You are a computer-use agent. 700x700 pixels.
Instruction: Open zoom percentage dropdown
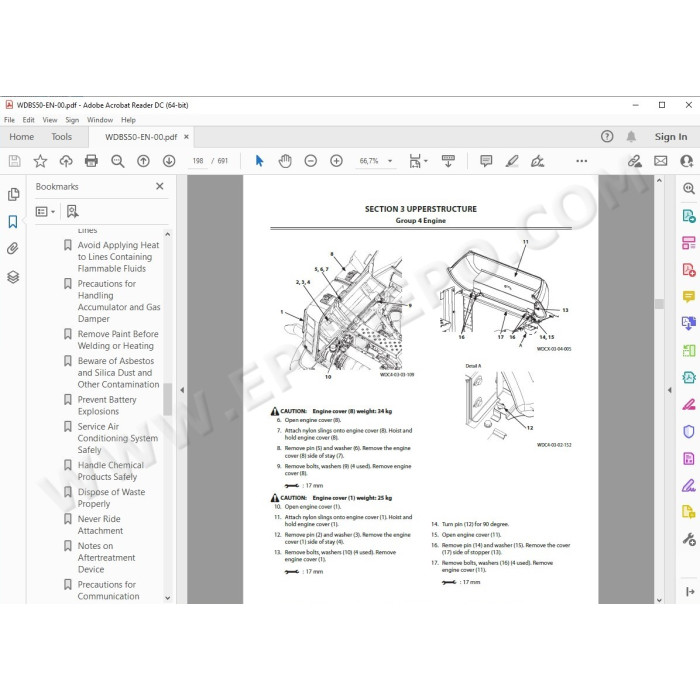pyautogui.click(x=390, y=161)
